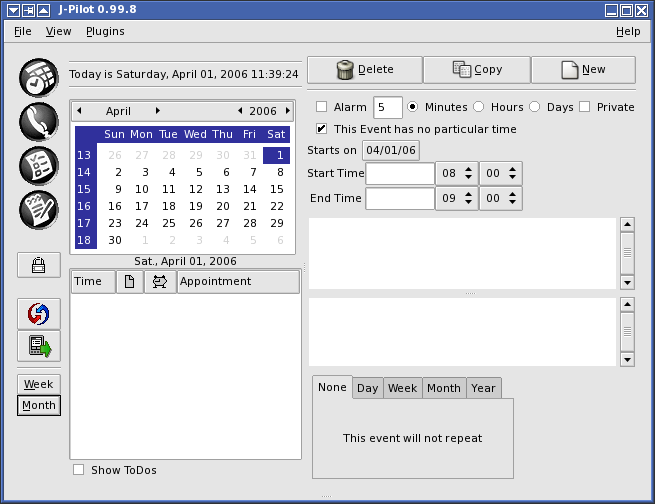This screenshot has height=504, width=655.
Task: Click the blank page New icon
Action: (x=569, y=70)
